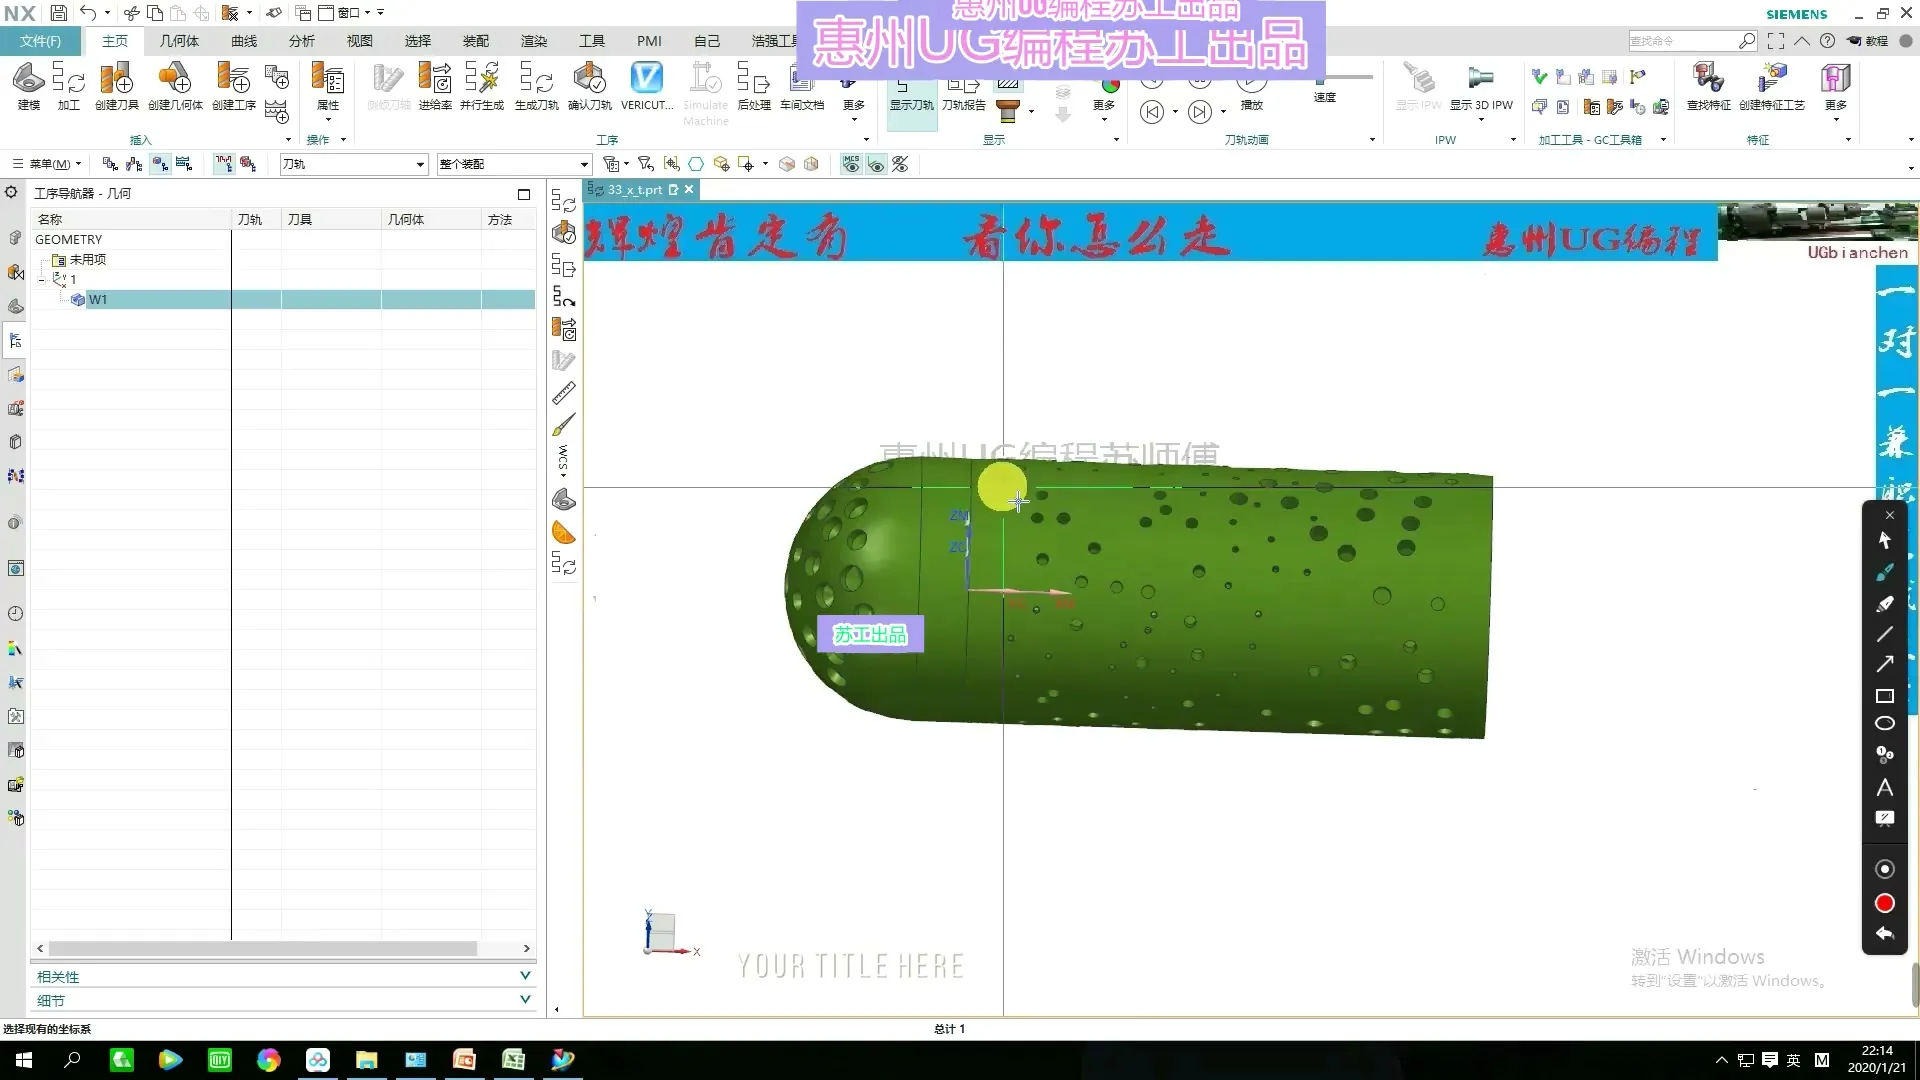Open the 菜单(M) menu
The width and height of the screenshot is (1920, 1080).
click(48, 163)
